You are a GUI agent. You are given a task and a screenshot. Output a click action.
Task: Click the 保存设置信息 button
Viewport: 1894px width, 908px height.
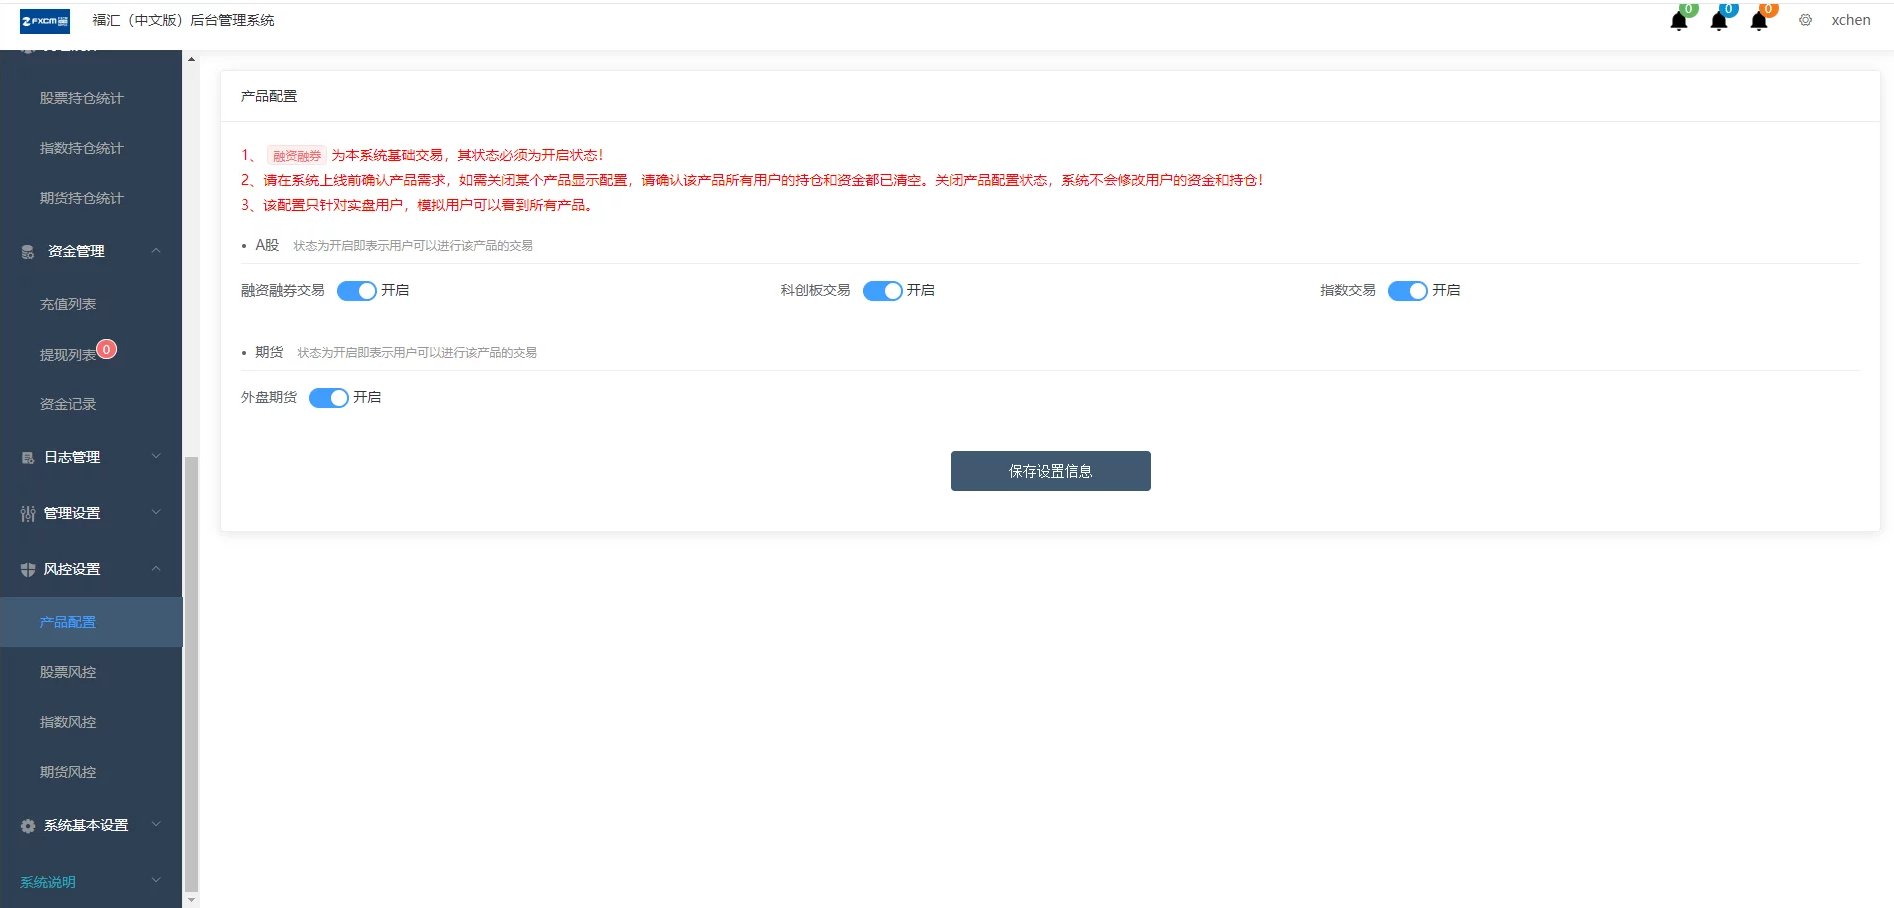click(1050, 470)
